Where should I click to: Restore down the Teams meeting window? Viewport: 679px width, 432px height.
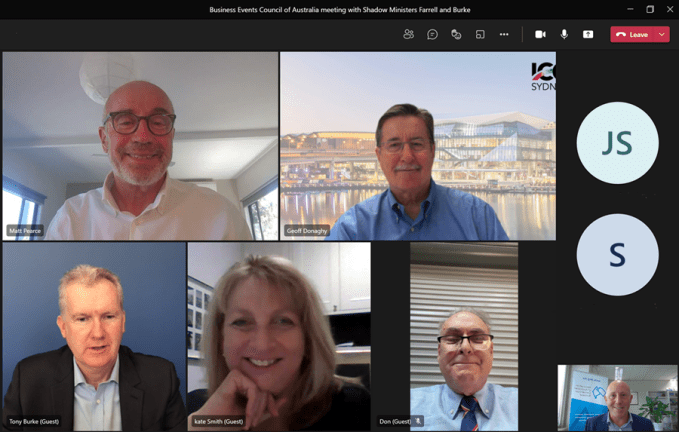click(650, 9)
